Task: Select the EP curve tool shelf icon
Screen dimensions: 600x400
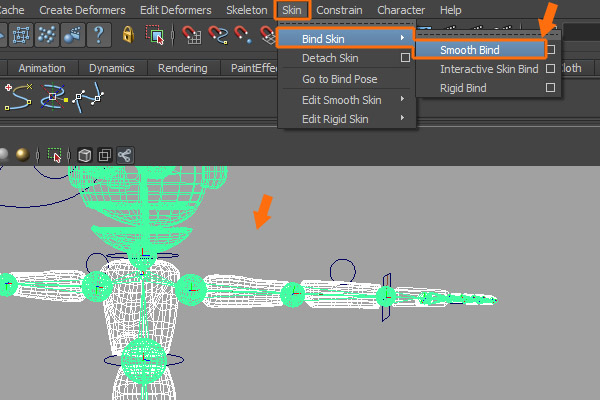Action: click(x=18, y=97)
